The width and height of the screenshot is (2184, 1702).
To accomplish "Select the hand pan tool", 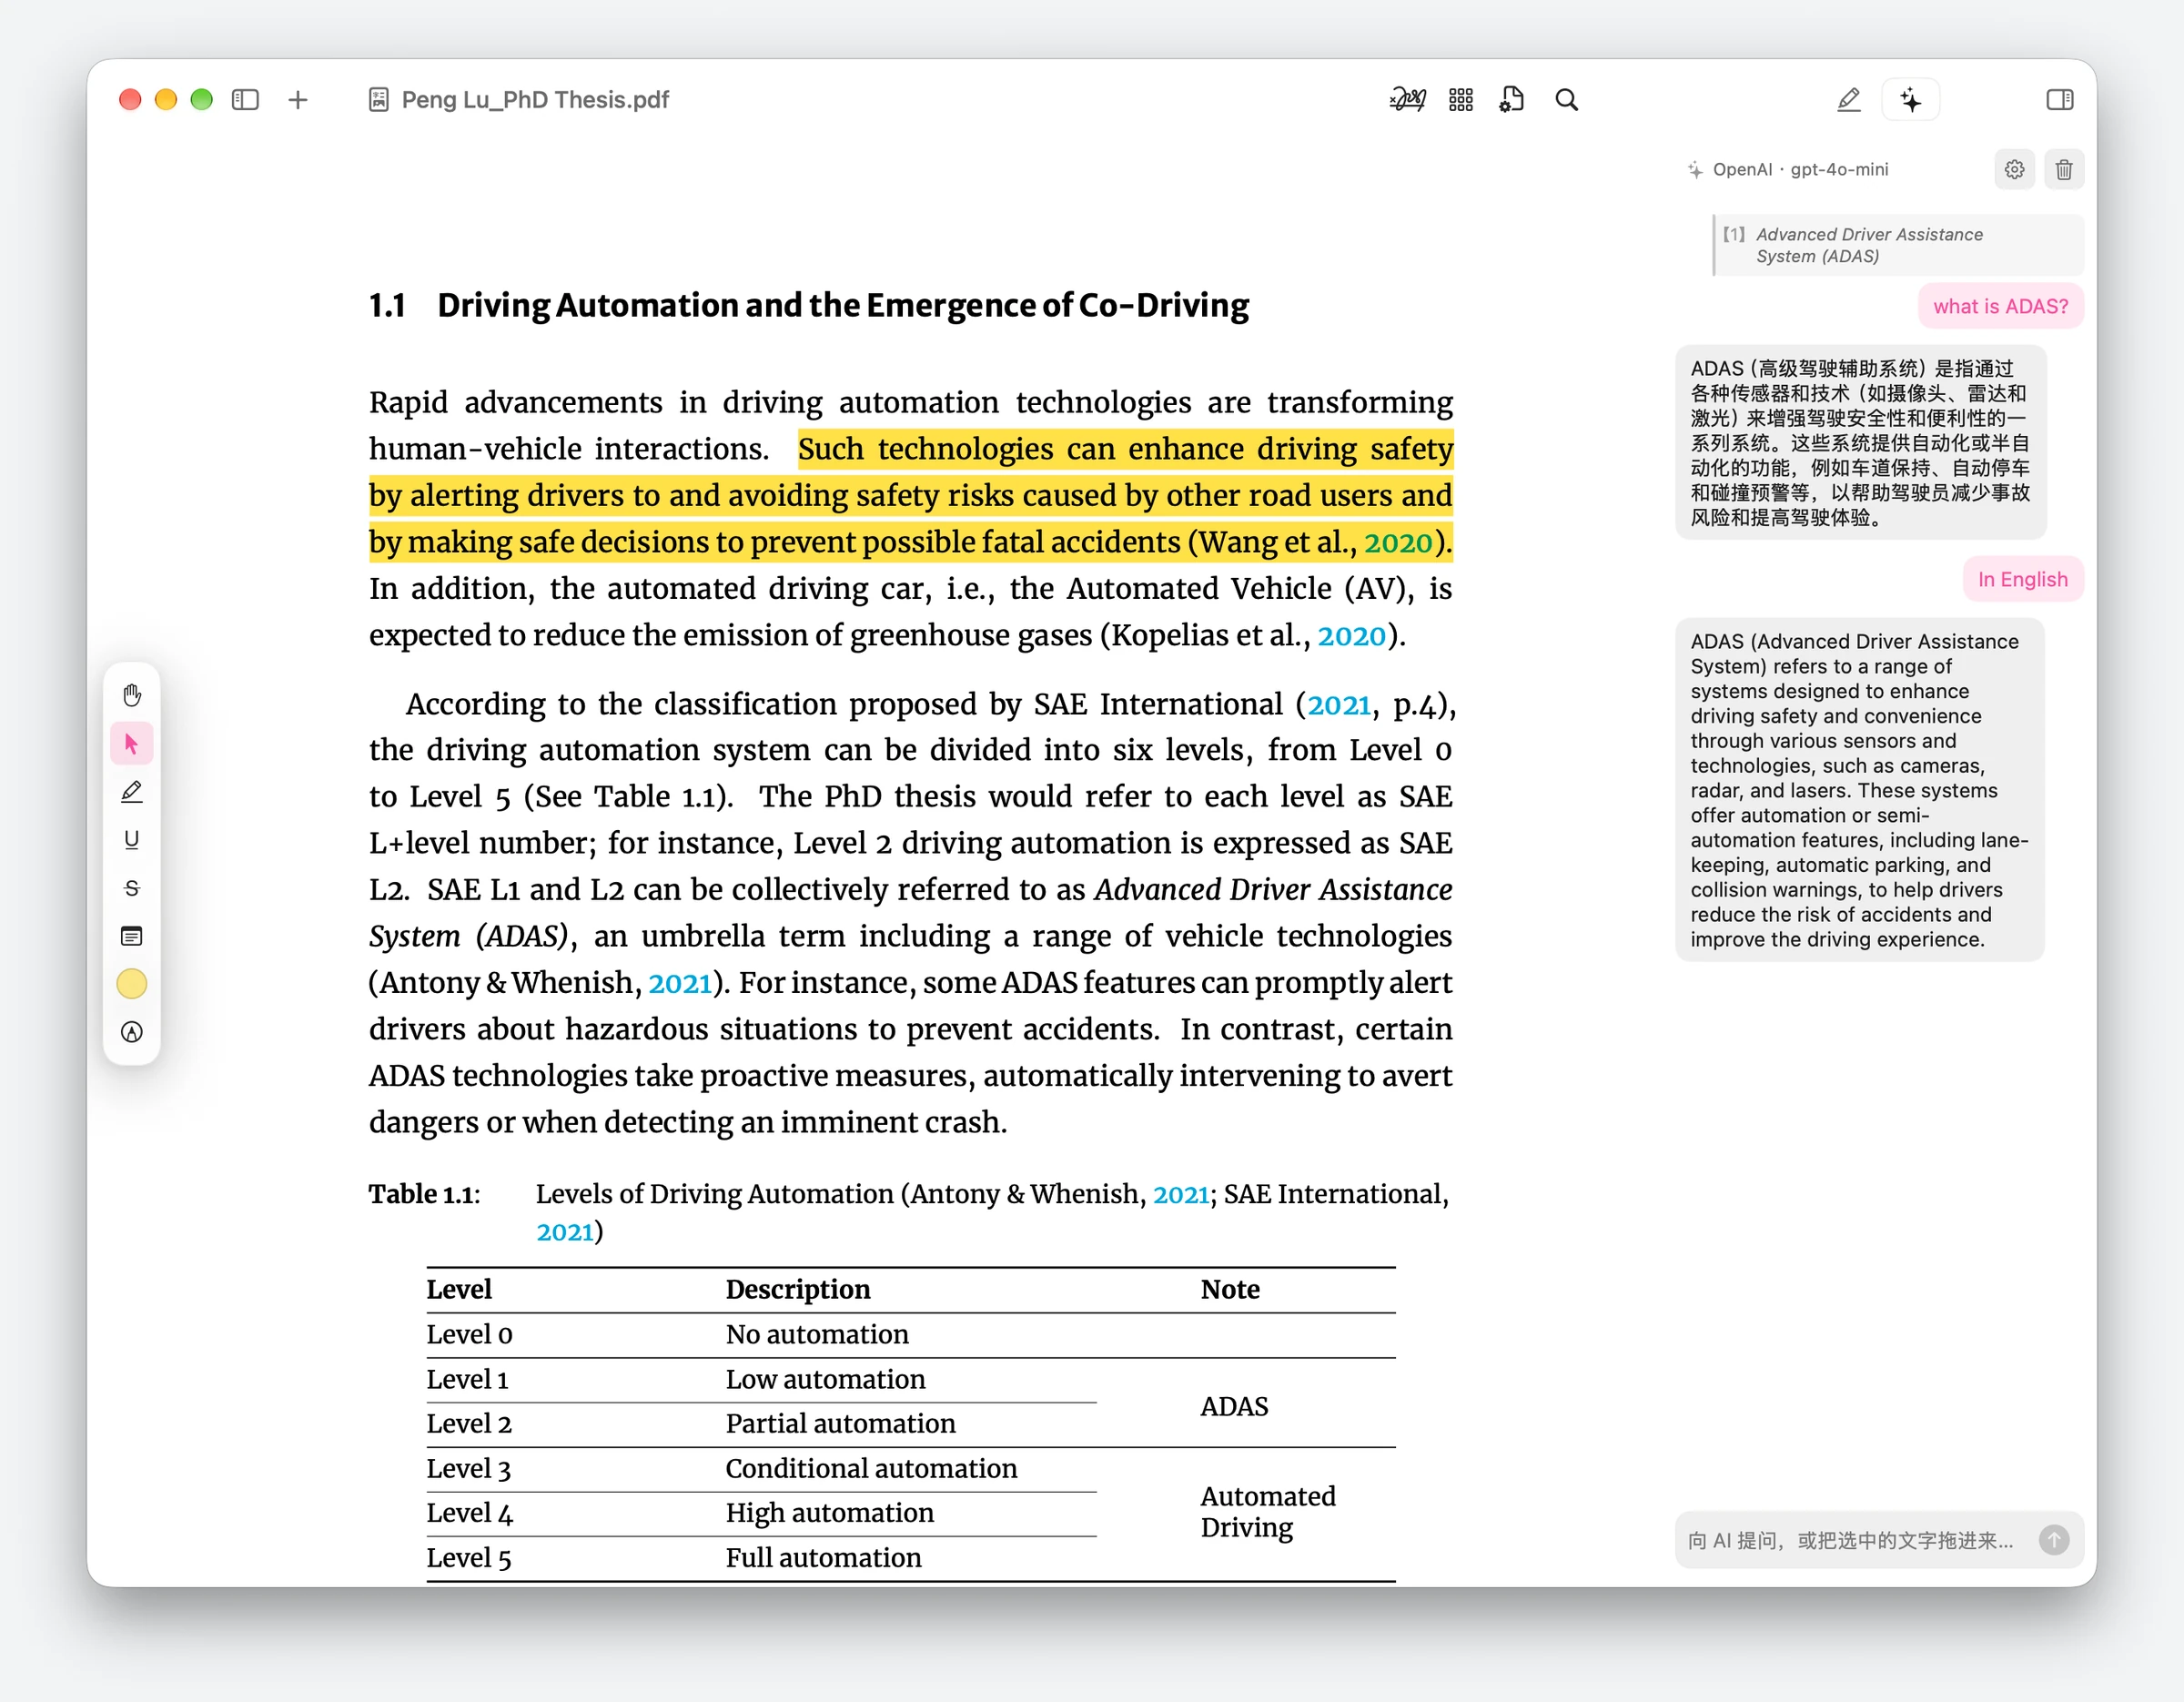I will [x=132, y=695].
